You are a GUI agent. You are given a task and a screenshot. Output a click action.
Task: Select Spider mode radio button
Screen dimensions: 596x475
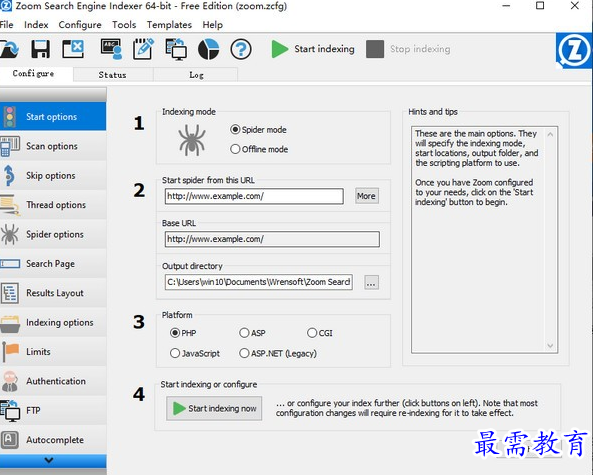click(235, 130)
